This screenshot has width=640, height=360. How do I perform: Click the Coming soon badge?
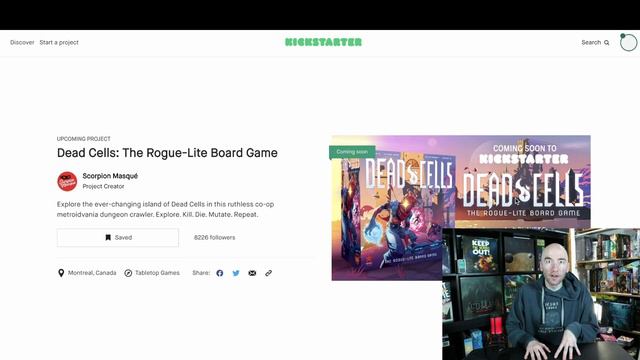(x=352, y=152)
